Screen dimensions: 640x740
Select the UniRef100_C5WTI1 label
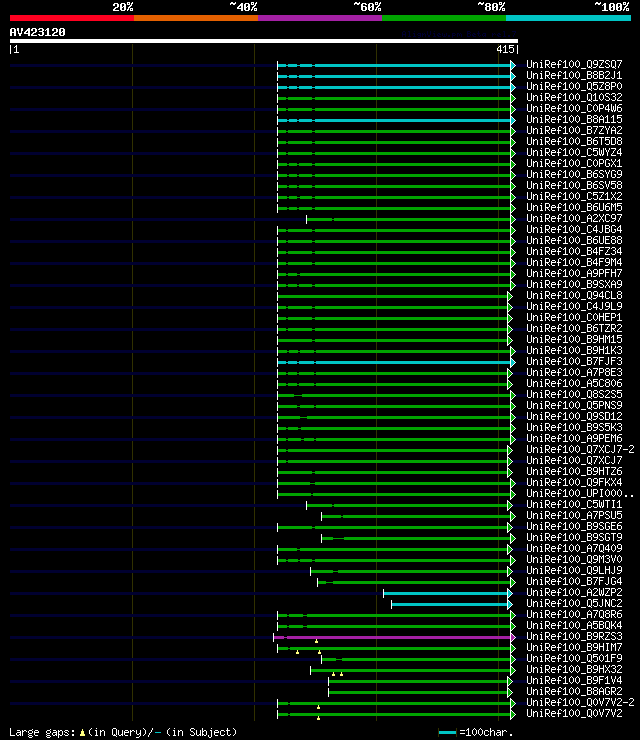pyautogui.click(x=574, y=505)
